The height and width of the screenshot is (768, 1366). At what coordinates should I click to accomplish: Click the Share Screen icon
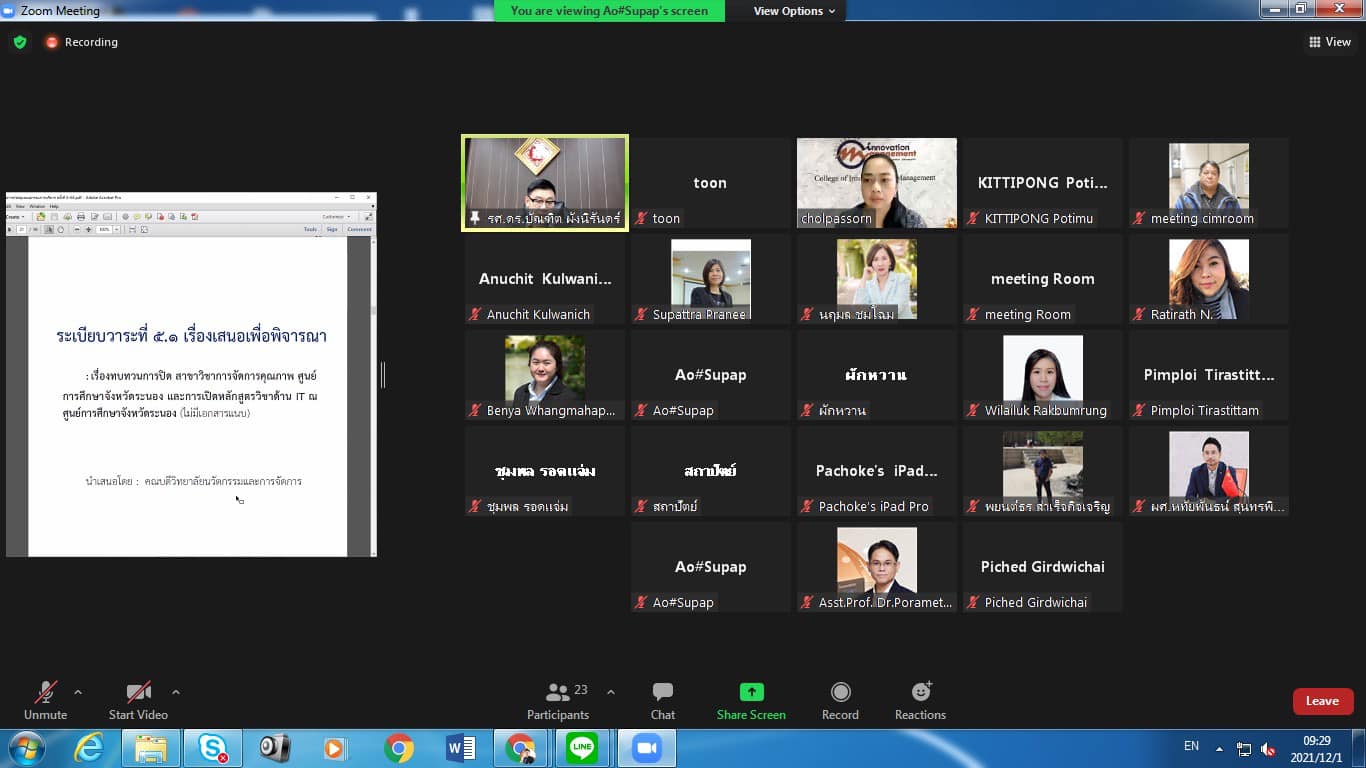(751, 700)
